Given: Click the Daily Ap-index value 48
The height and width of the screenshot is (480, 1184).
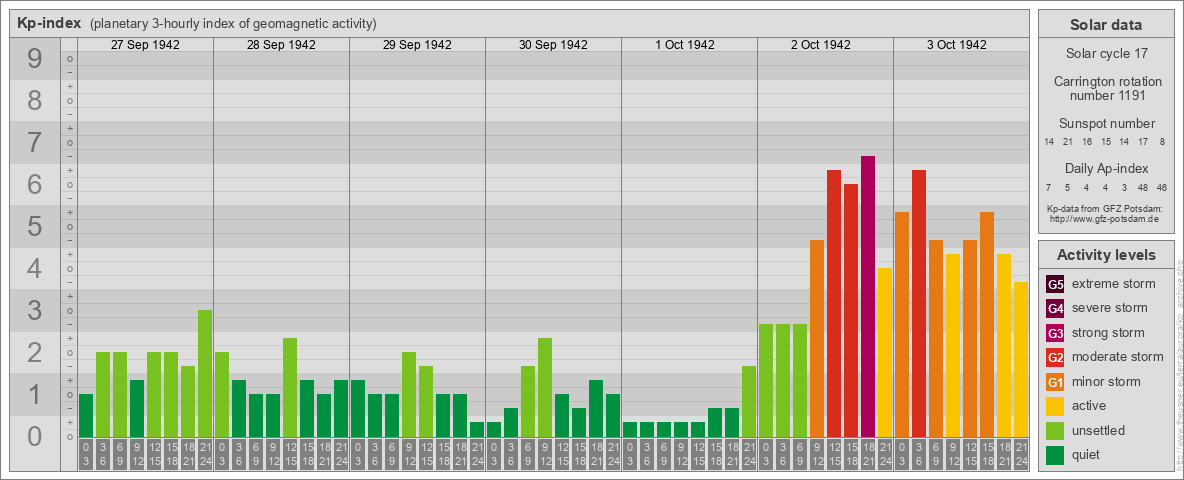Looking at the screenshot, I should pyautogui.click(x=1144, y=186).
